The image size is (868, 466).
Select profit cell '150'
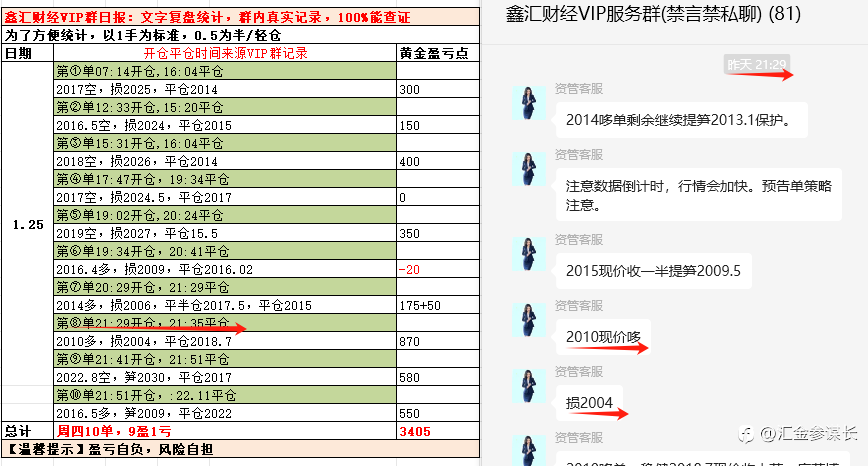point(438,125)
